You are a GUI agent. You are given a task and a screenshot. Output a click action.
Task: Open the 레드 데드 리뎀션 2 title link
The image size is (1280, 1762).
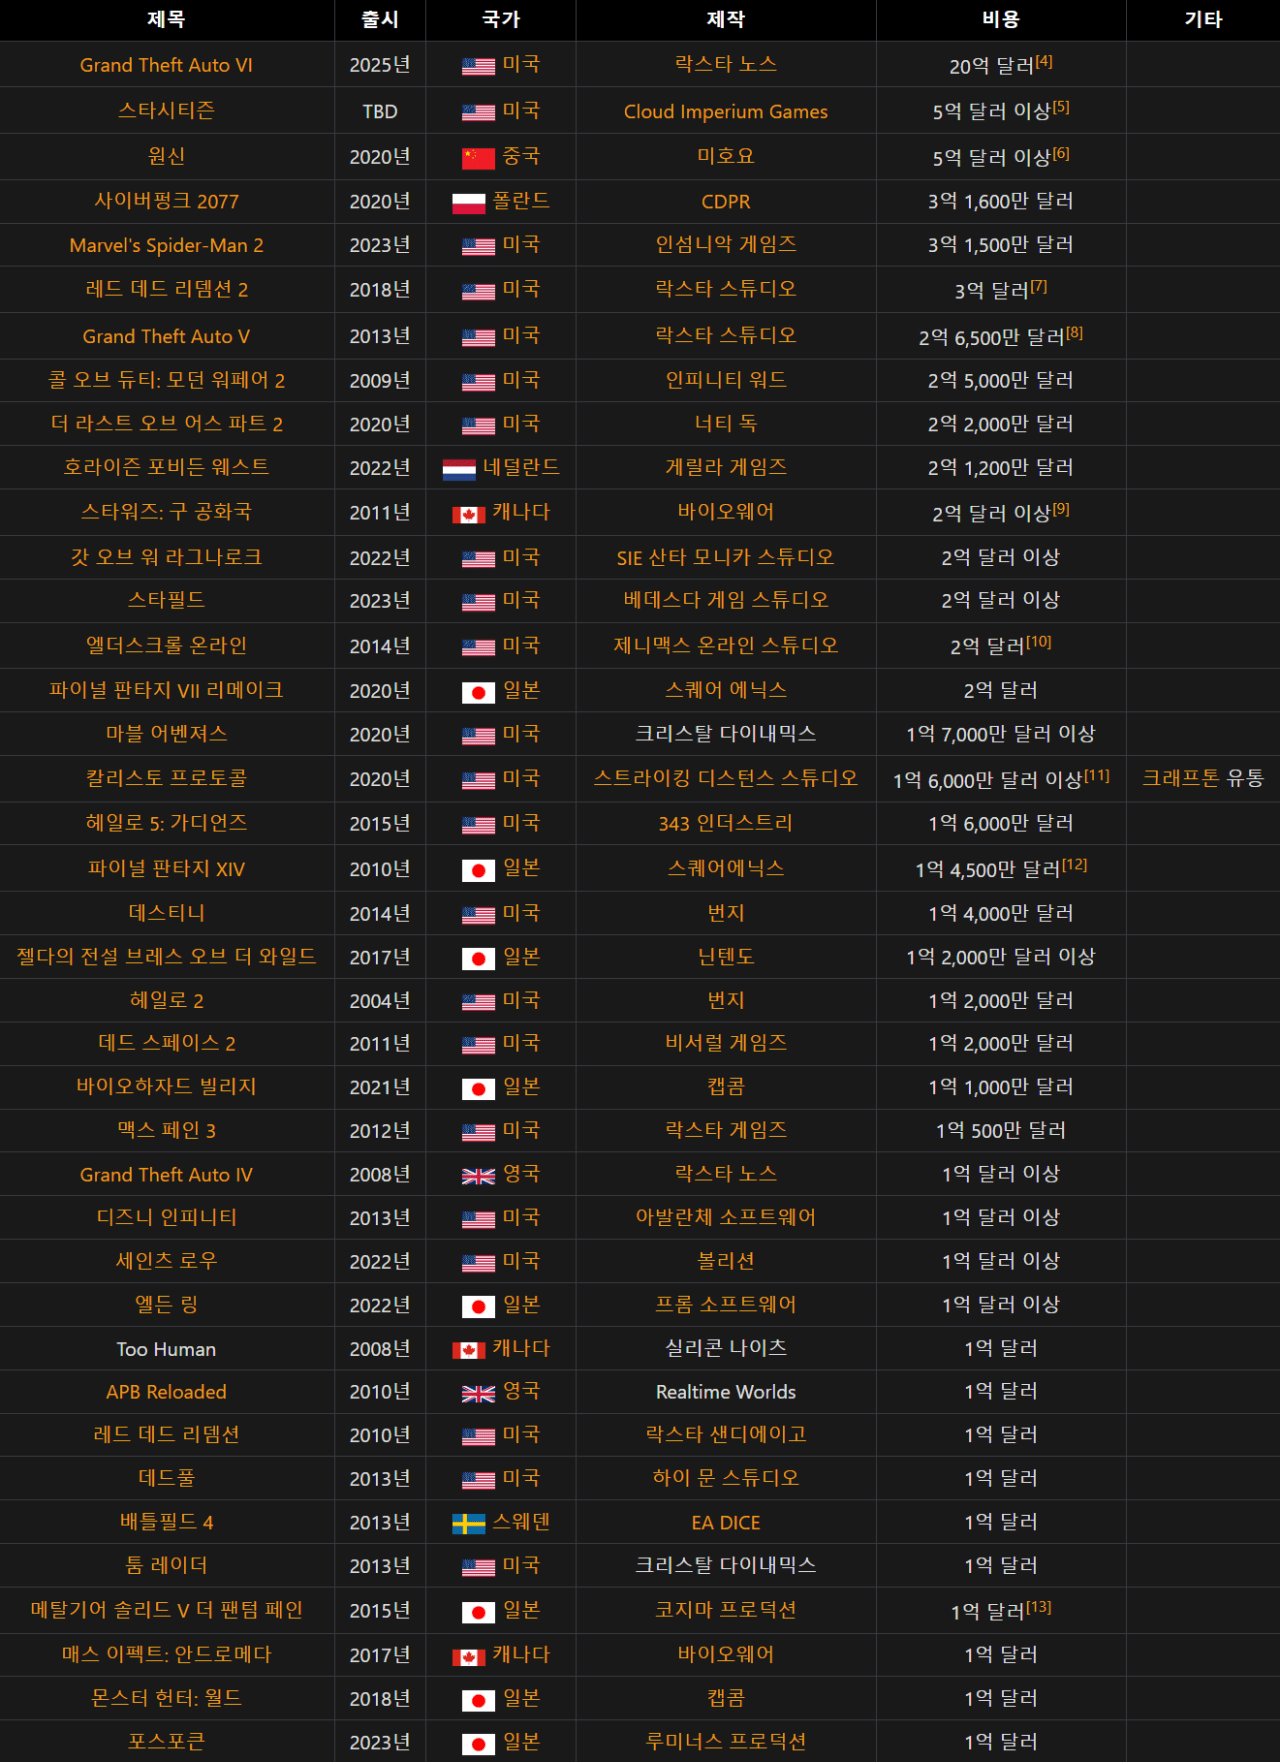(x=166, y=289)
